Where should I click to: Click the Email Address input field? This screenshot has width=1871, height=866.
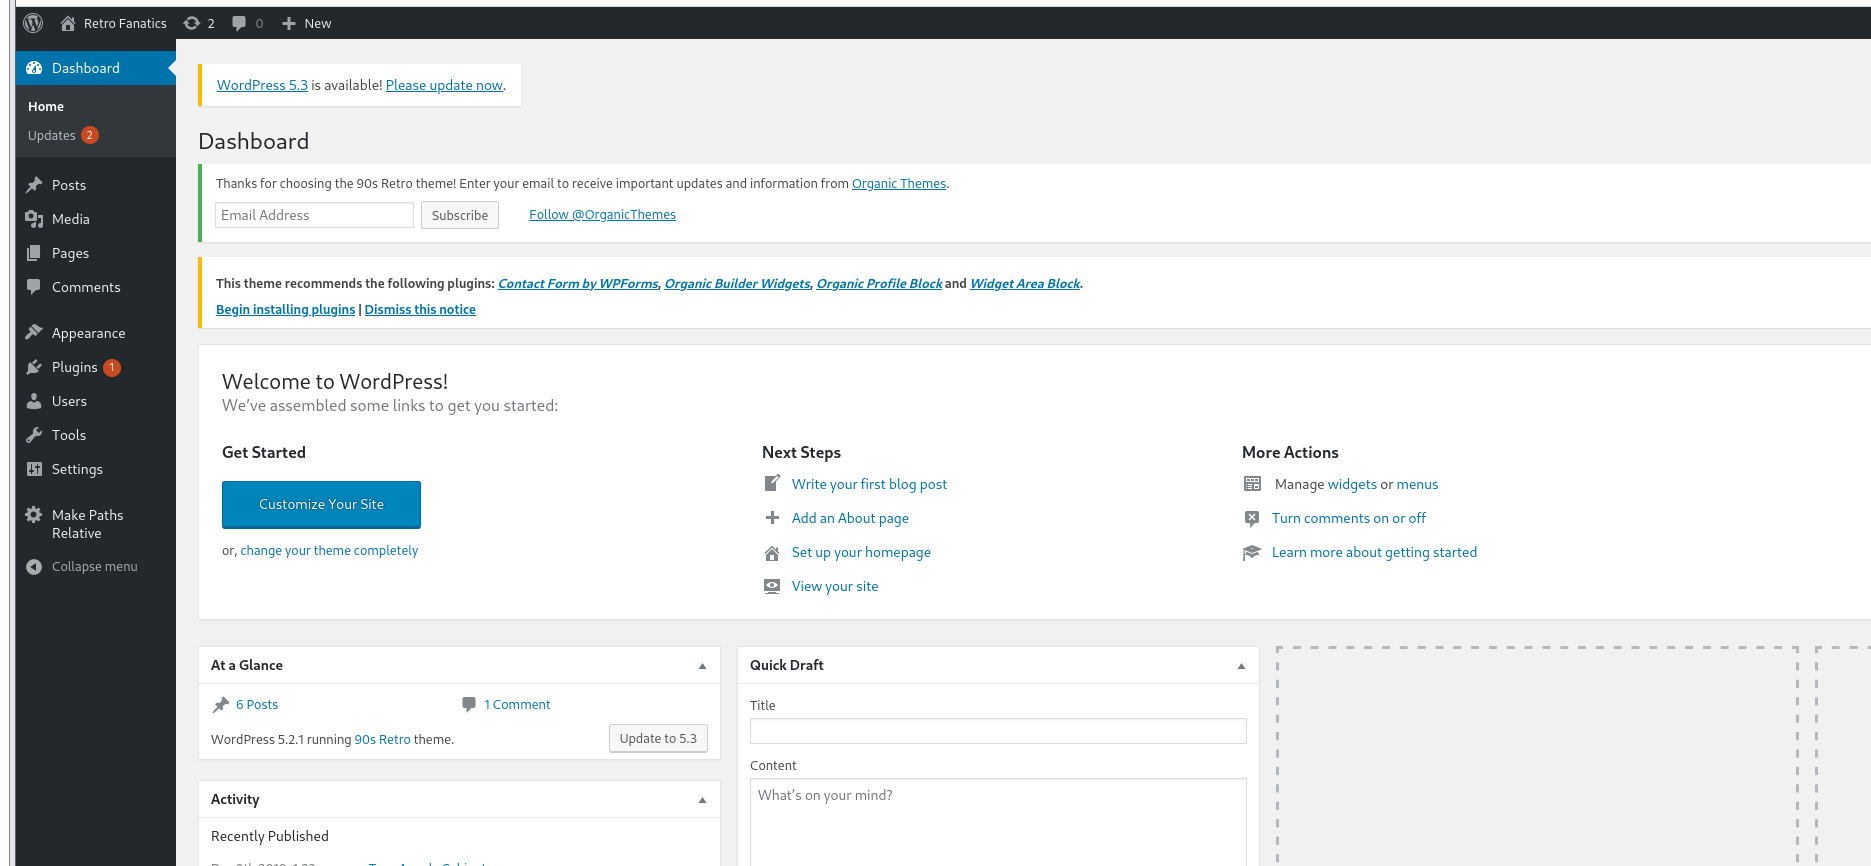click(x=314, y=215)
